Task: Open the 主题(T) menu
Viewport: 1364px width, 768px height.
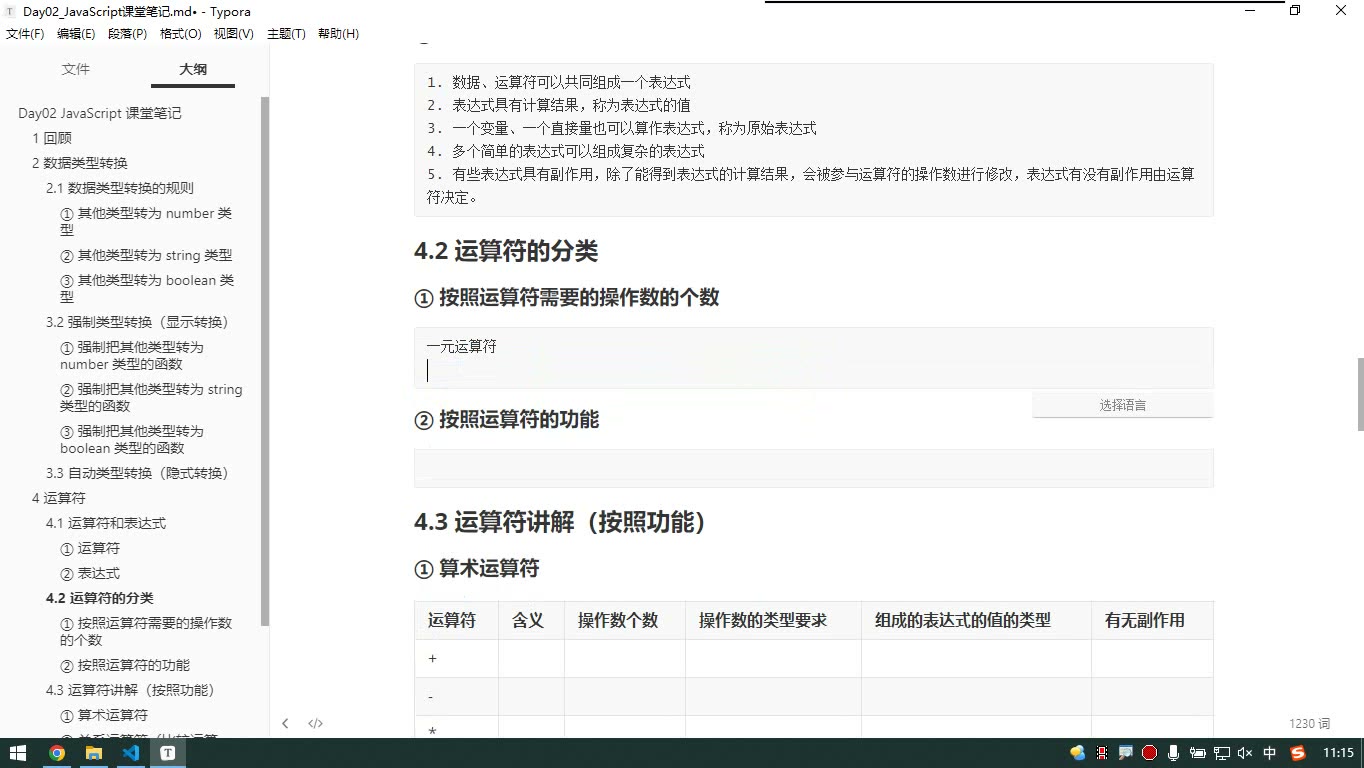Action: pyautogui.click(x=286, y=34)
